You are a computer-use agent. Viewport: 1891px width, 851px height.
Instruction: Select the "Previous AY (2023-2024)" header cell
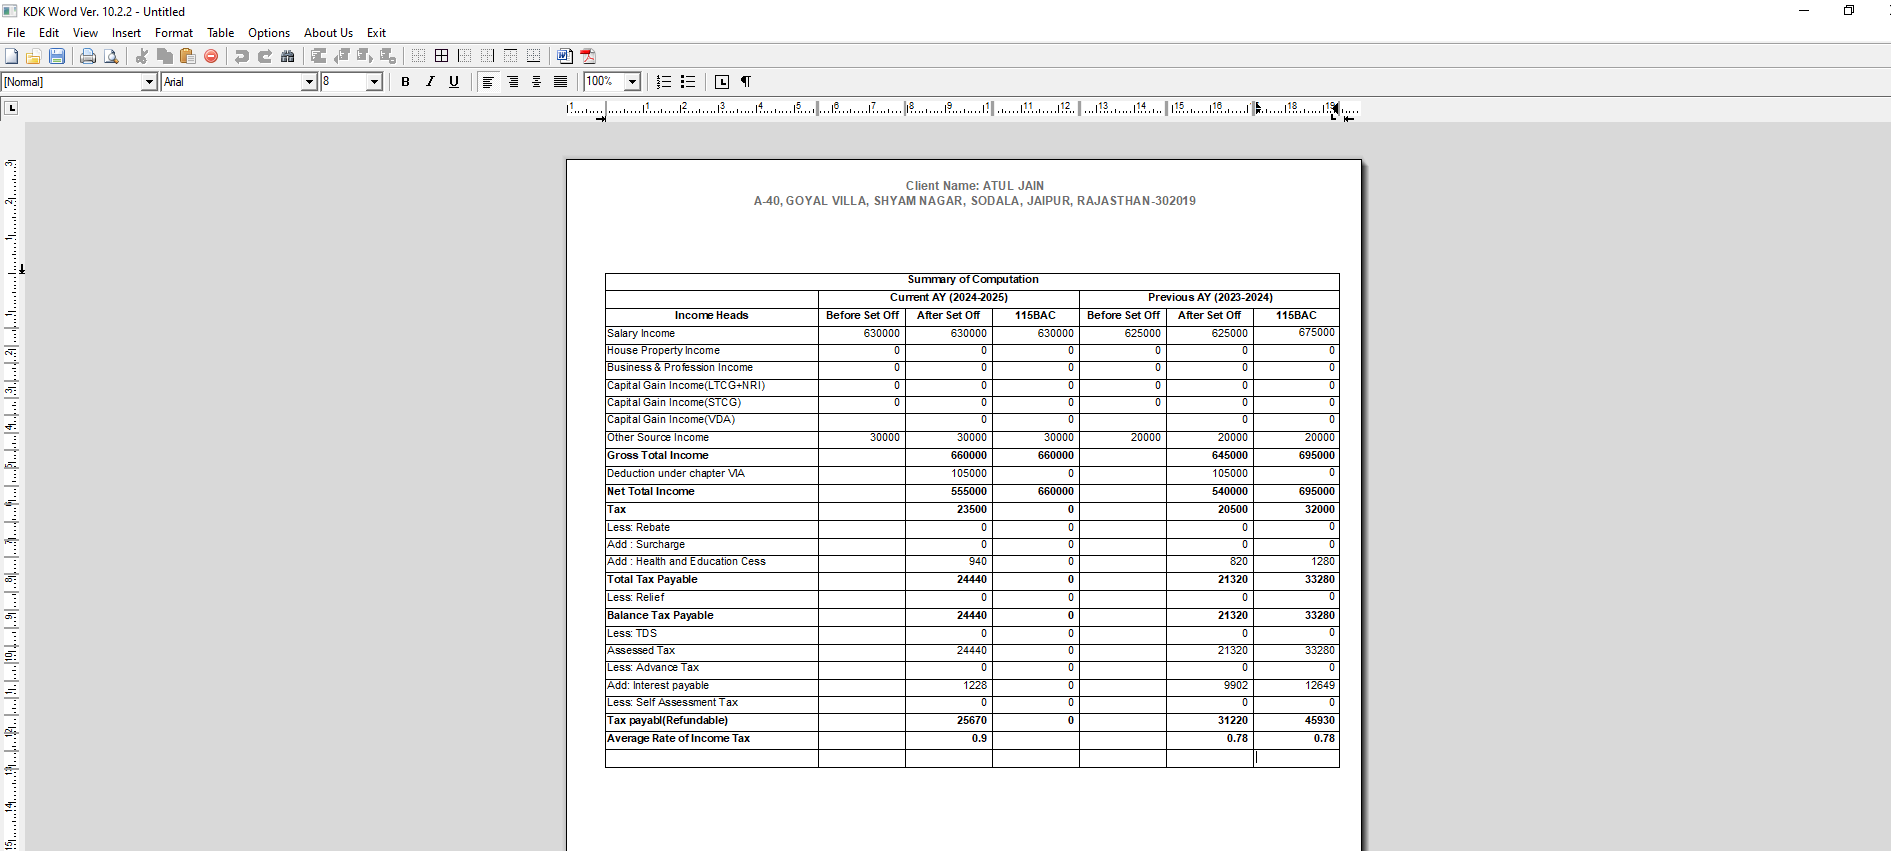(x=1209, y=298)
